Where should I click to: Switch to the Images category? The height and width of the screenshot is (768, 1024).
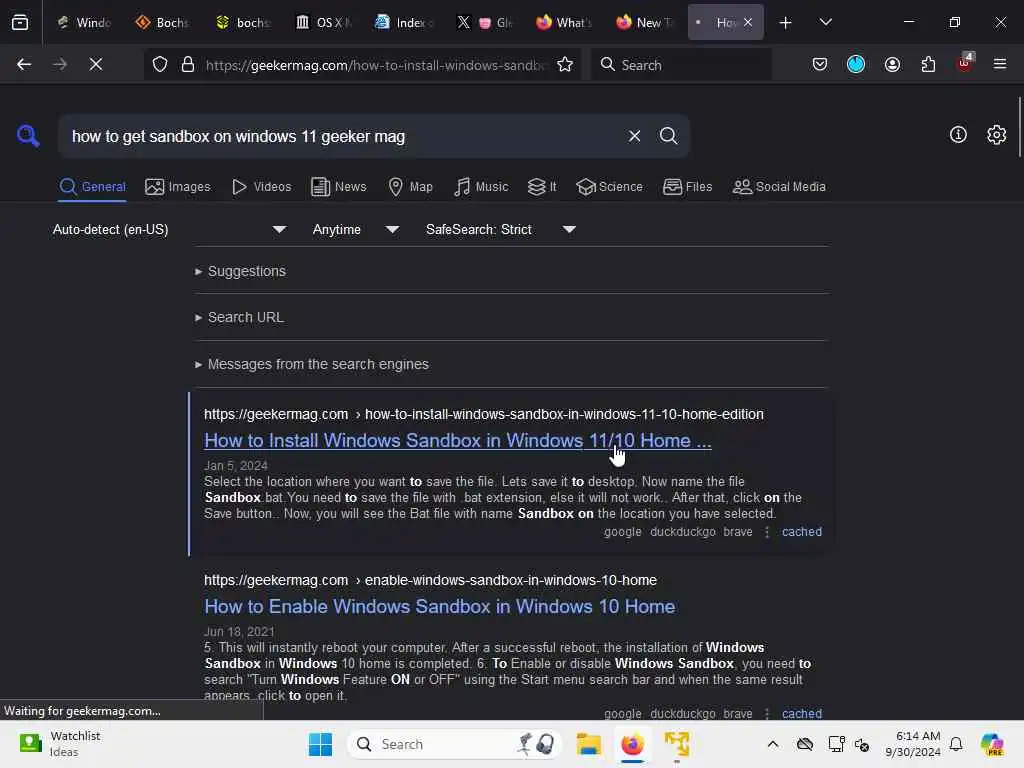(x=178, y=187)
